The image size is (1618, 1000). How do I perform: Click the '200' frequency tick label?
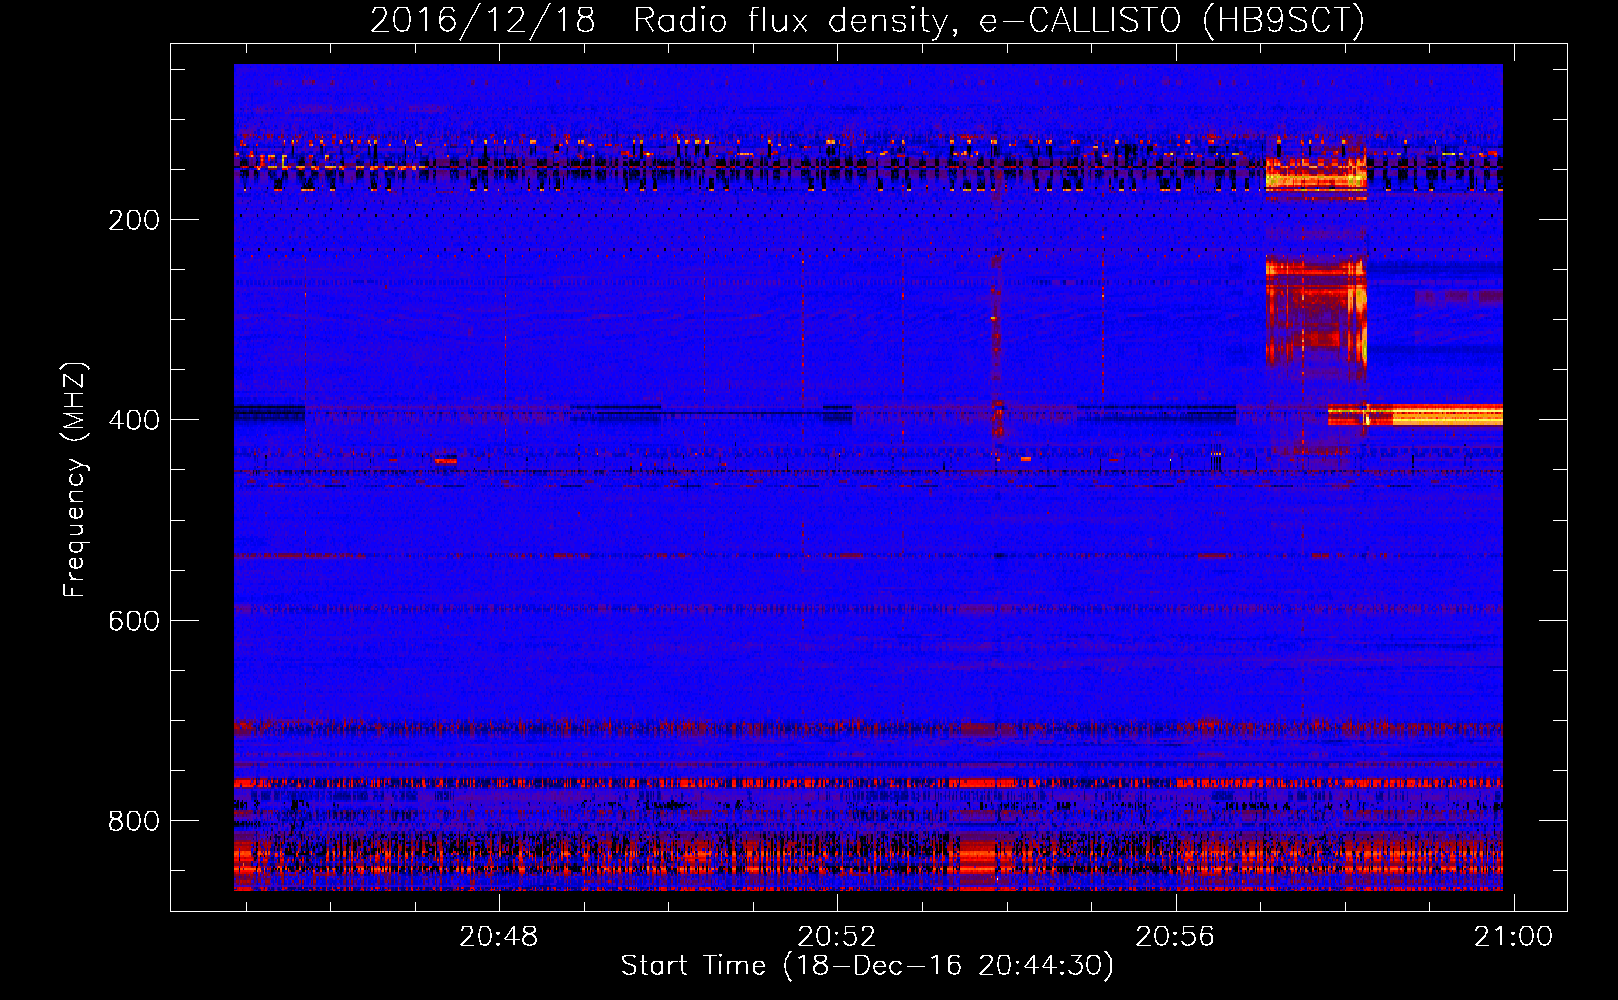pos(134,220)
